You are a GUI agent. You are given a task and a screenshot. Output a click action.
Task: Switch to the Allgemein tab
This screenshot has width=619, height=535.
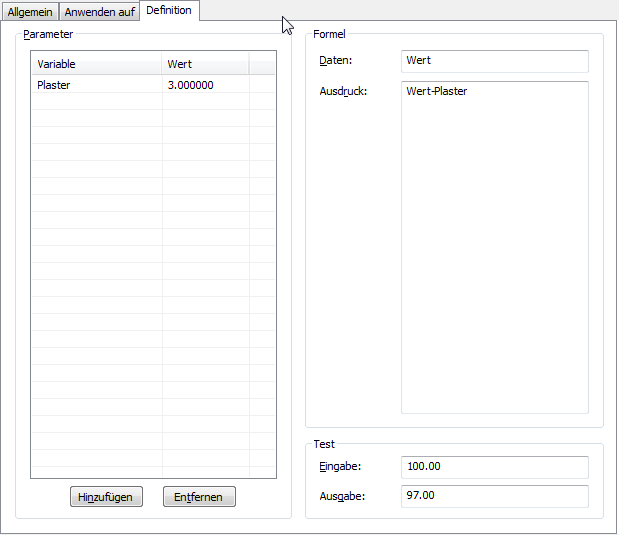coord(30,12)
